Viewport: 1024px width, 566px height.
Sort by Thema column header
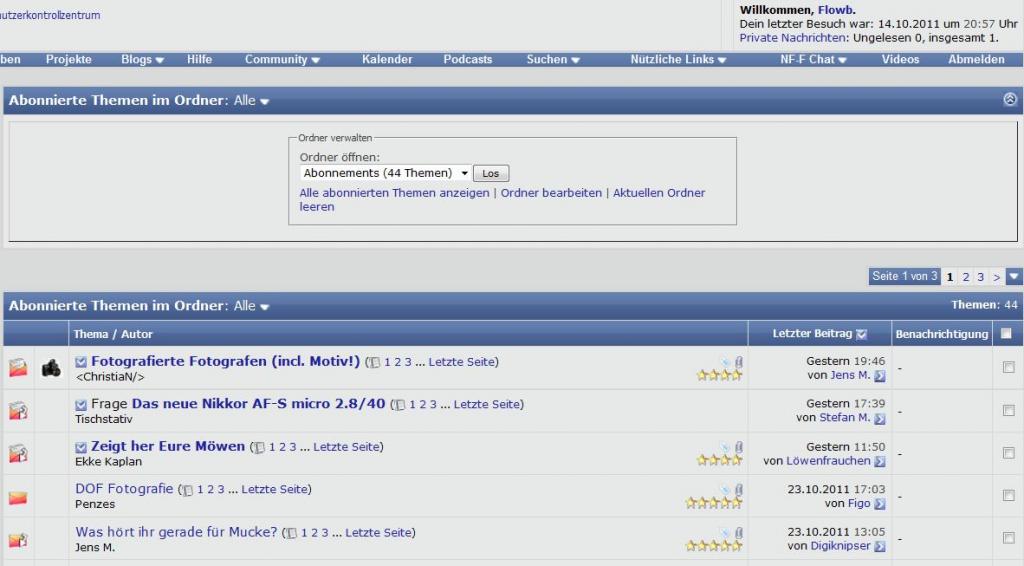click(91, 334)
